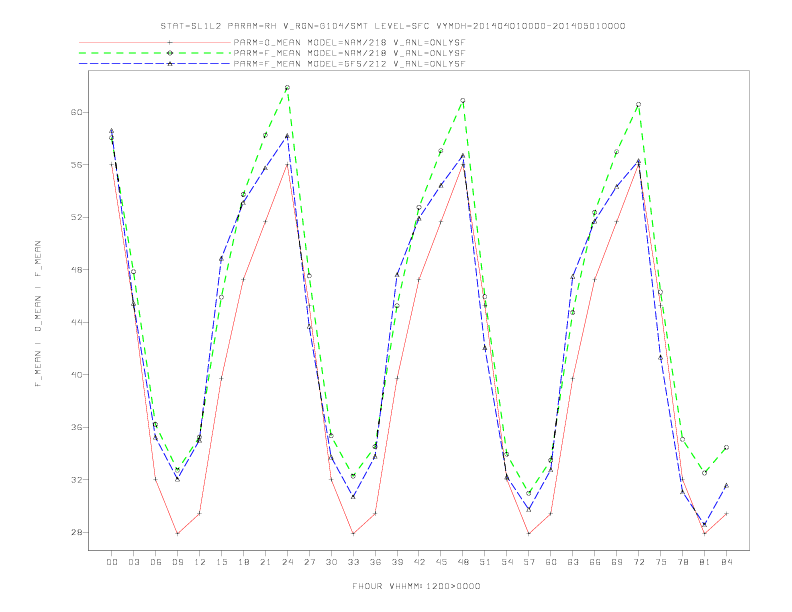Click x-axis tick label 15
This screenshot has height=612, width=792.
click(221, 562)
